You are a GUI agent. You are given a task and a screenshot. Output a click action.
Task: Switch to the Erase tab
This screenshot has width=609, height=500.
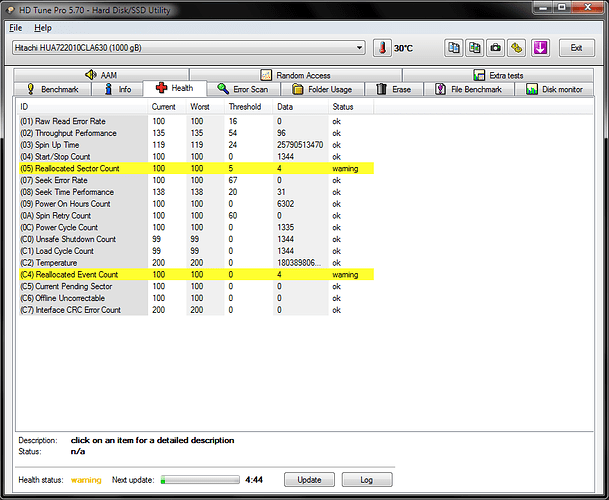[x=394, y=89]
